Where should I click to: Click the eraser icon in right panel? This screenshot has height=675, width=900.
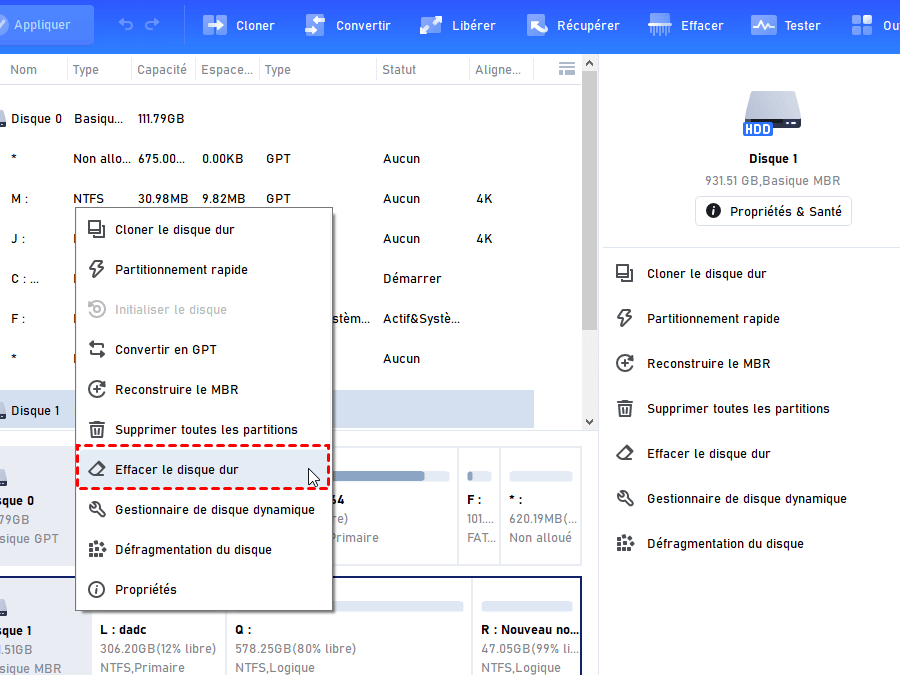click(x=624, y=453)
